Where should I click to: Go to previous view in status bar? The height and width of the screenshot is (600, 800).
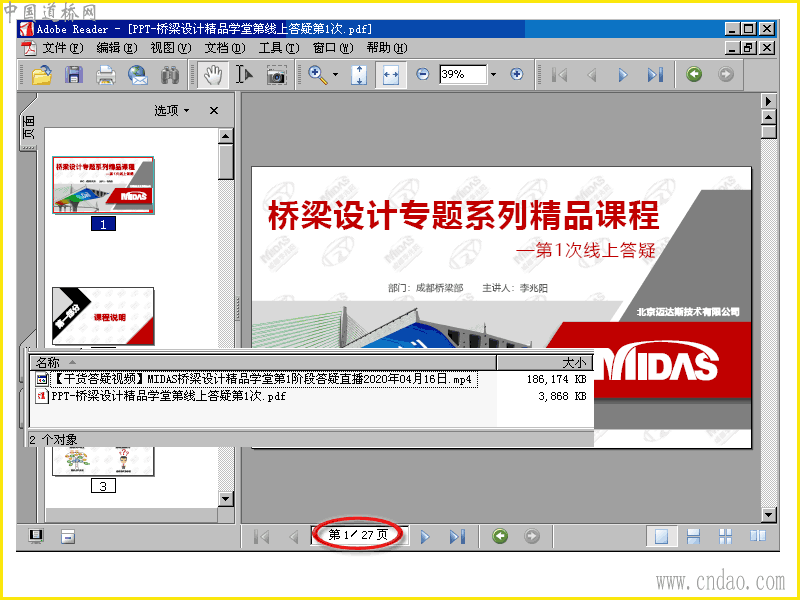pos(500,536)
